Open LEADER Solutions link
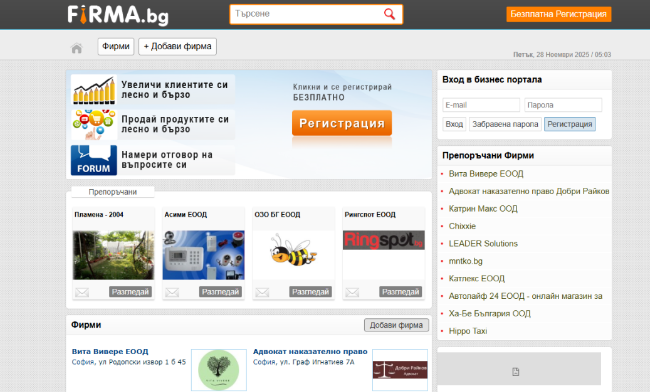This screenshot has width=650, height=392. [x=483, y=243]
